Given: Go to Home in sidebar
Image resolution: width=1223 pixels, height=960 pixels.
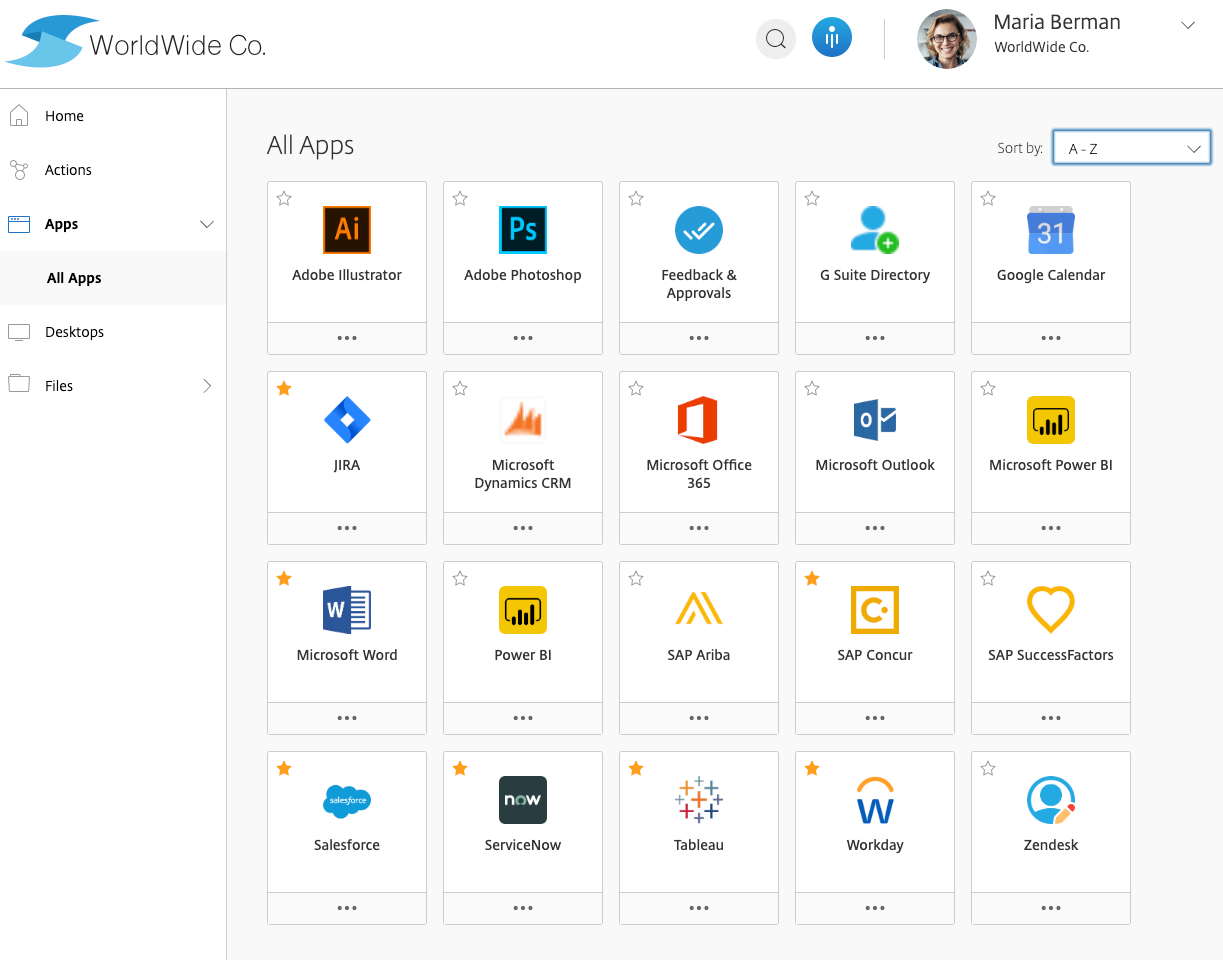Looking at the screenshot, I should (x=113, y=116).
